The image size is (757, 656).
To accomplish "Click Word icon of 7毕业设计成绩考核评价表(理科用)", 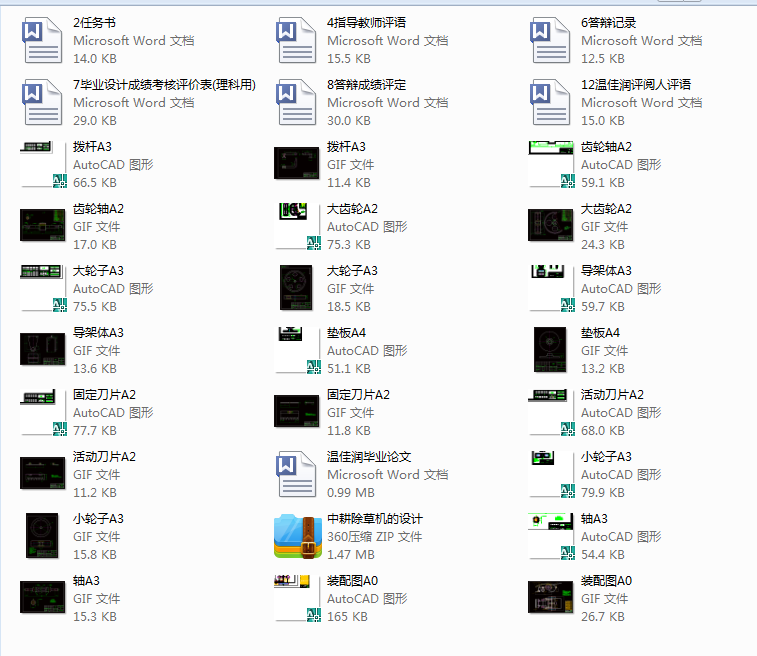I will (42, 102).
